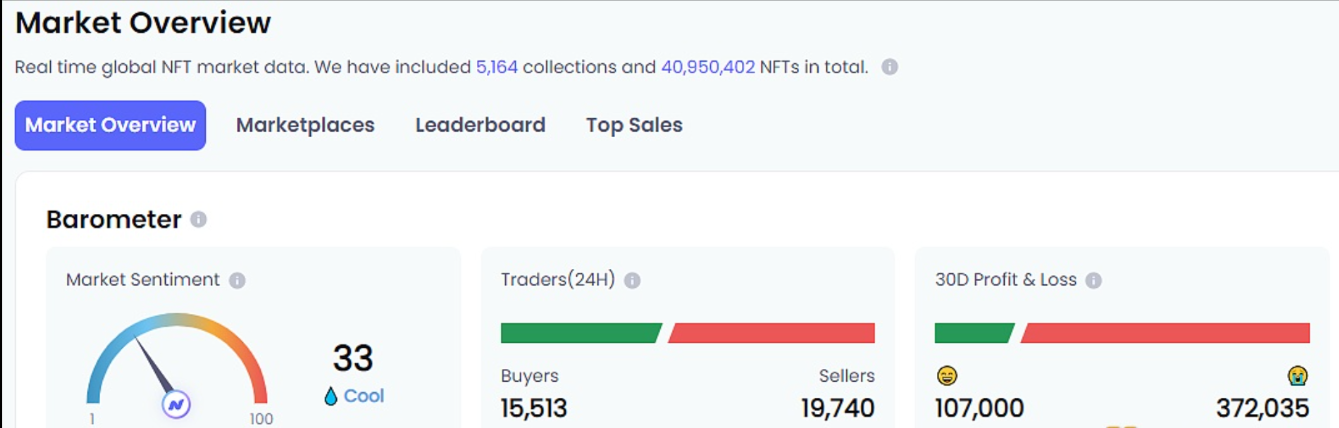Click the water drop Cool icon
This screenshot has height=428, width=1339.
[x=331, y=397]
